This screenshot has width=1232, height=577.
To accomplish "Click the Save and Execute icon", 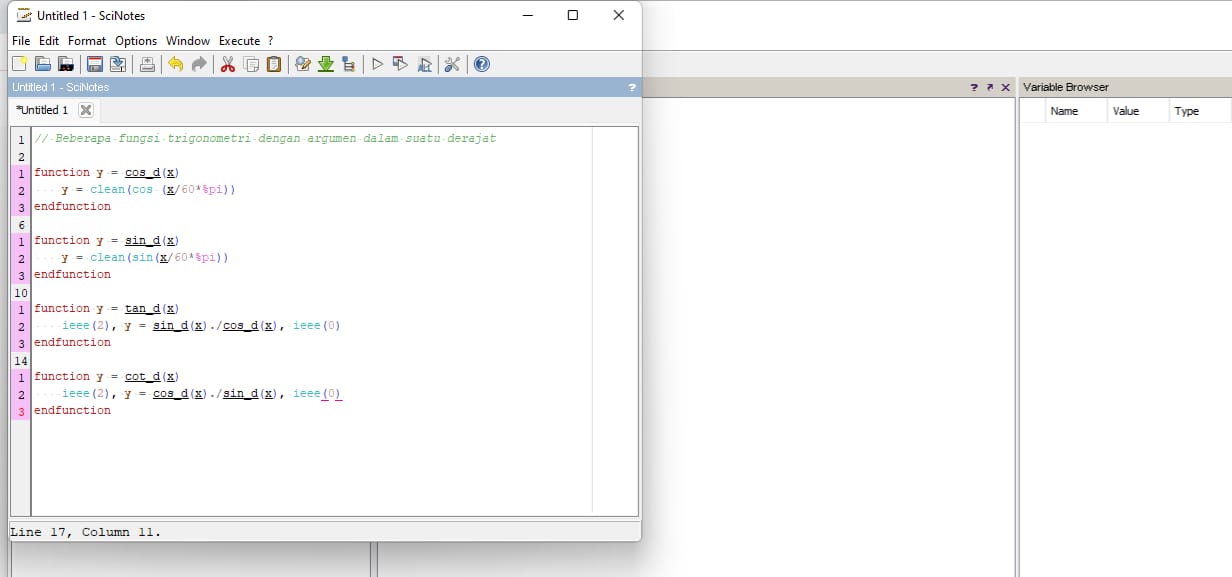I will [x=400, y=64].
